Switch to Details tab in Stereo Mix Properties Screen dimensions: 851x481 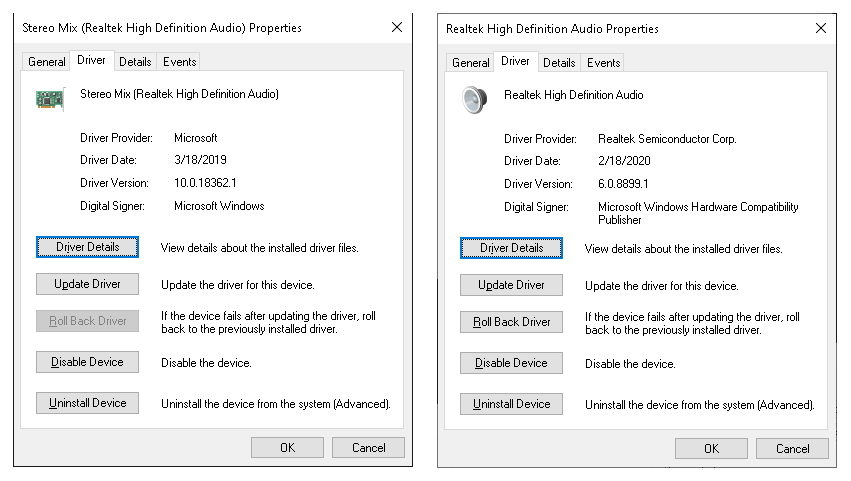pyautogui.click(x=135, y=62)
